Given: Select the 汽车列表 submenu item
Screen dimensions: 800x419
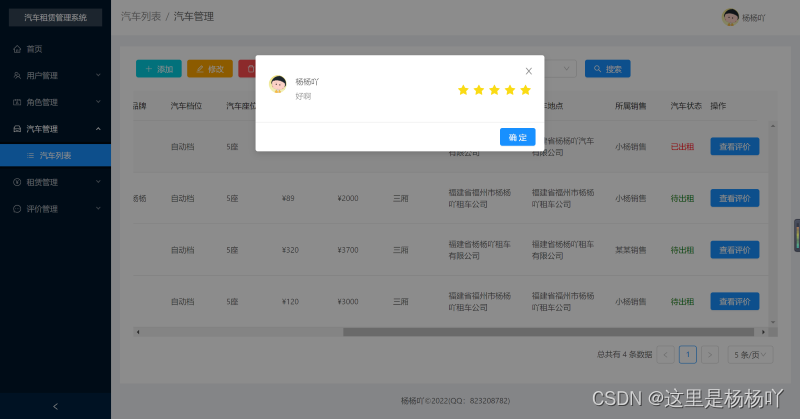Looking at the screenshot, I should (55, 155).
